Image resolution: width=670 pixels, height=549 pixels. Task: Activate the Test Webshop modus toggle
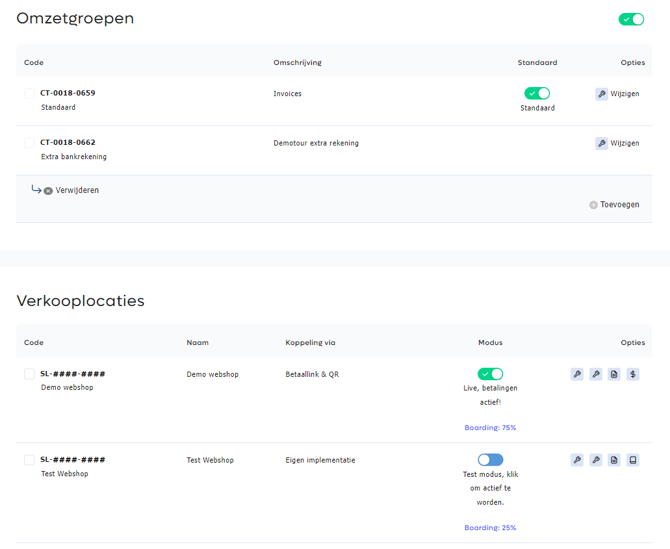[x=491, y=460]
